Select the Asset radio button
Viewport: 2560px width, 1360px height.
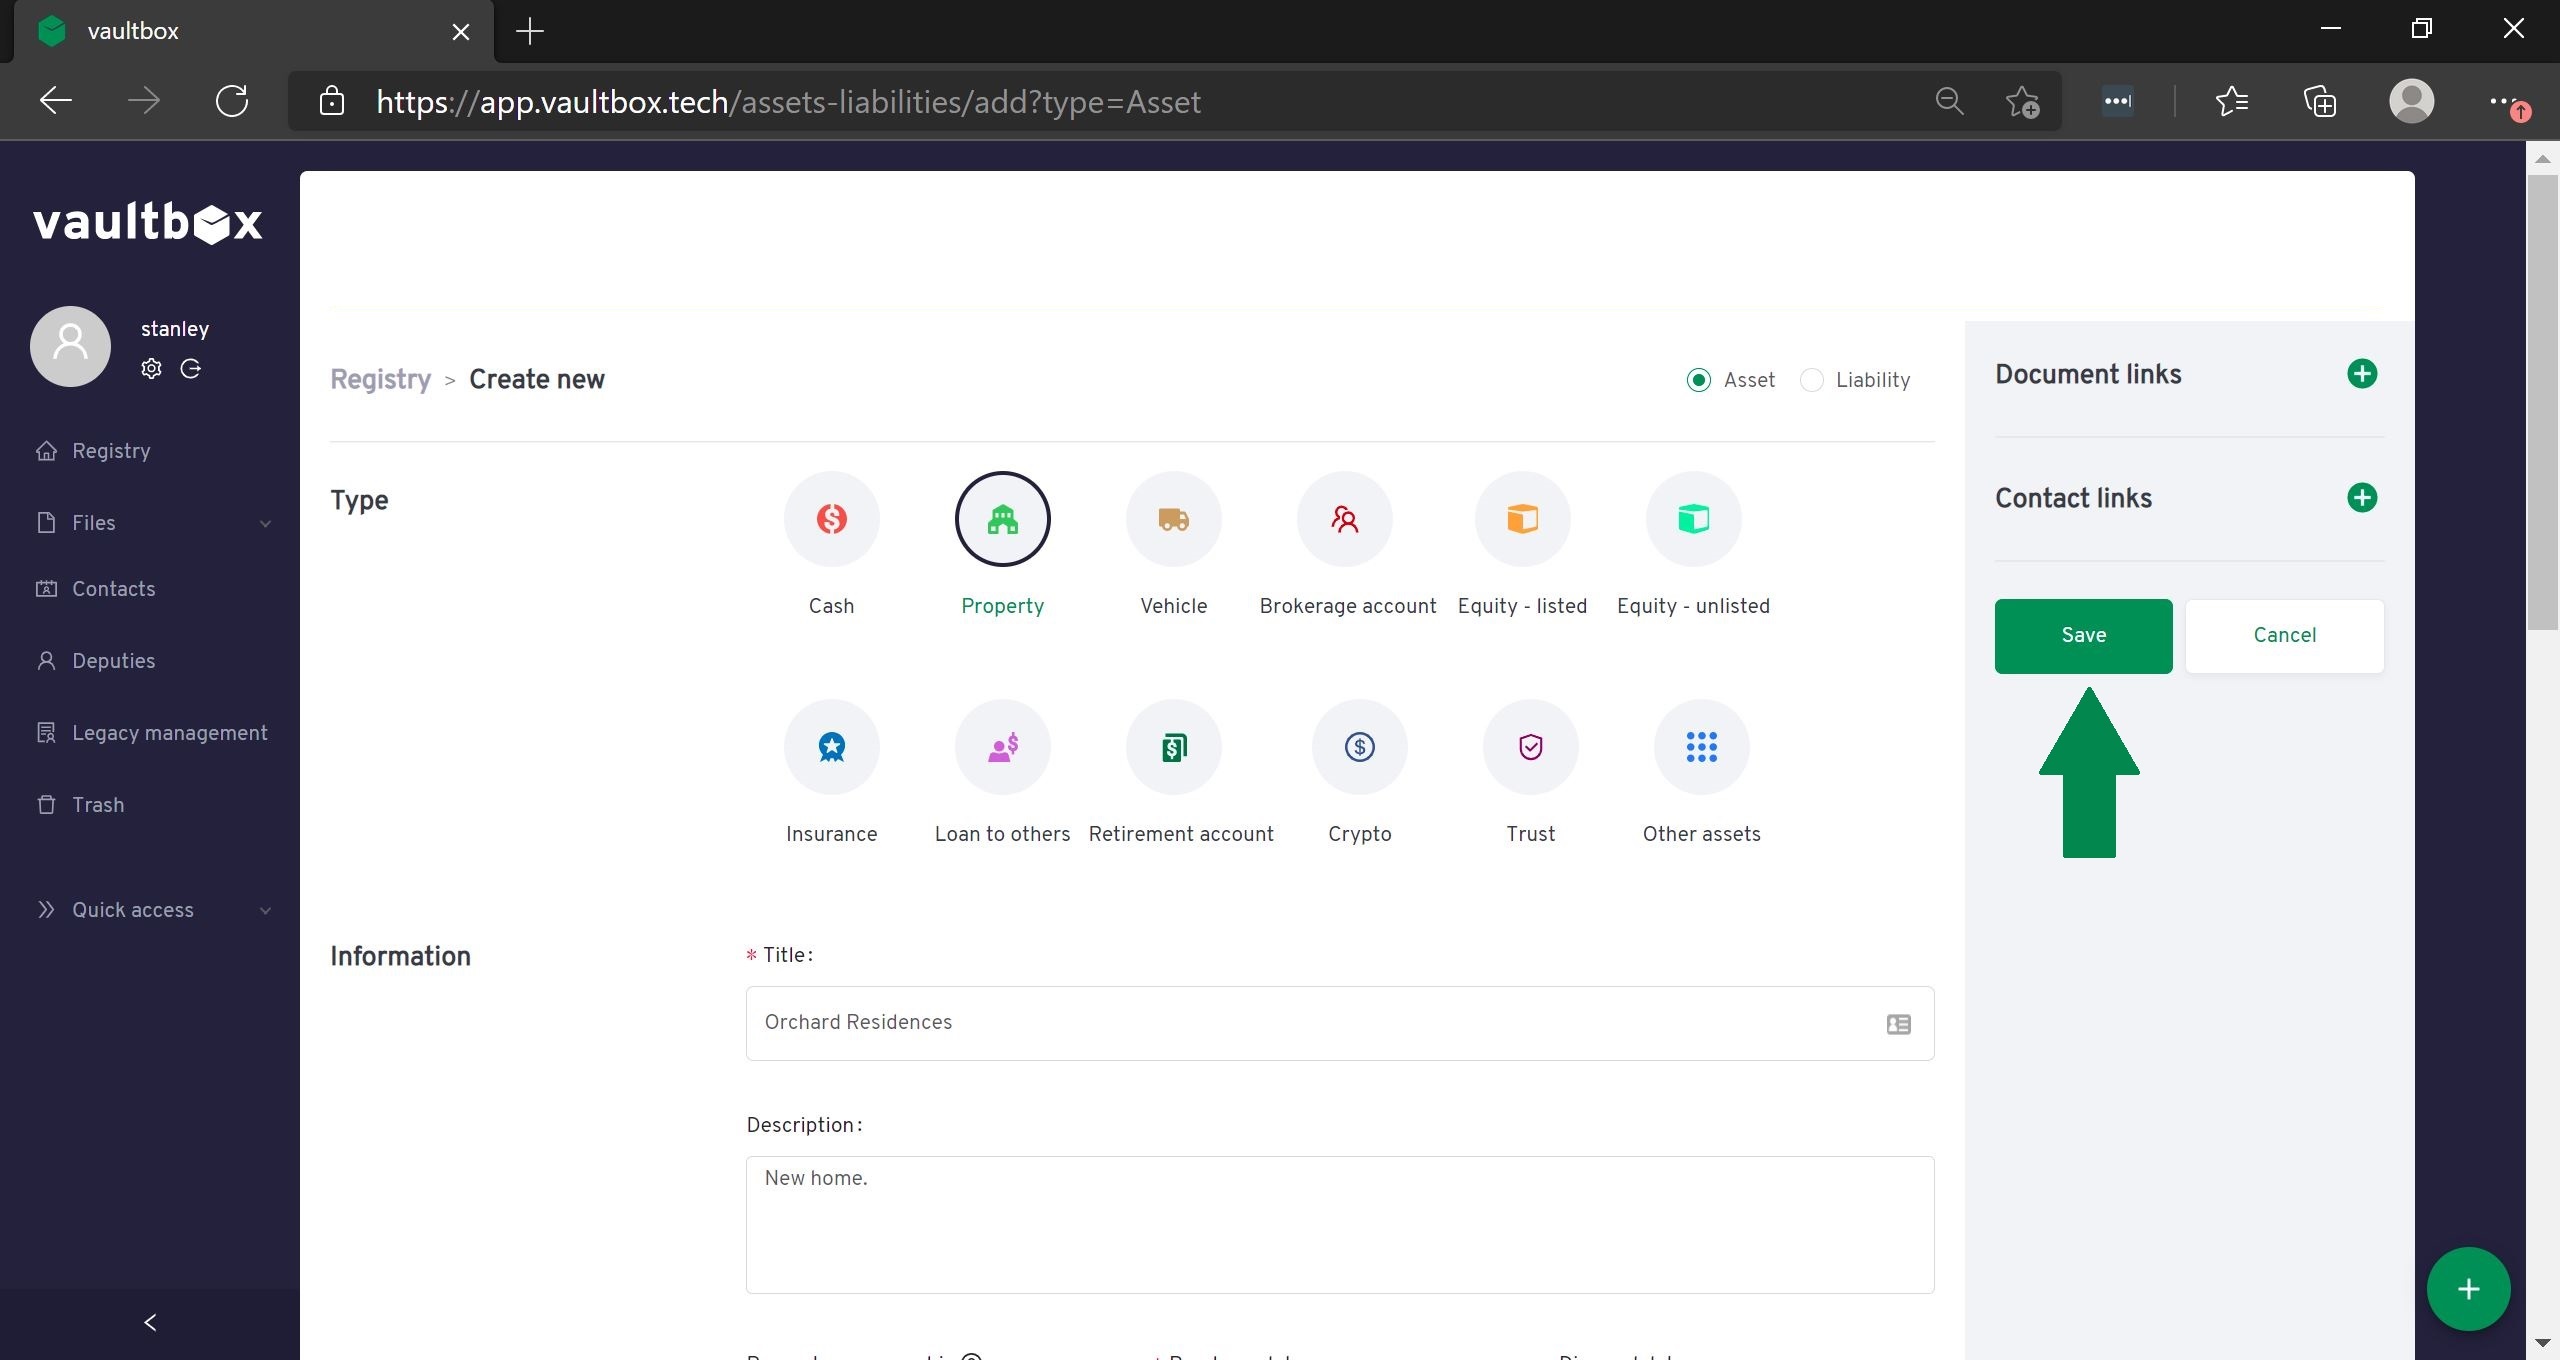(x=1698, y=380)
